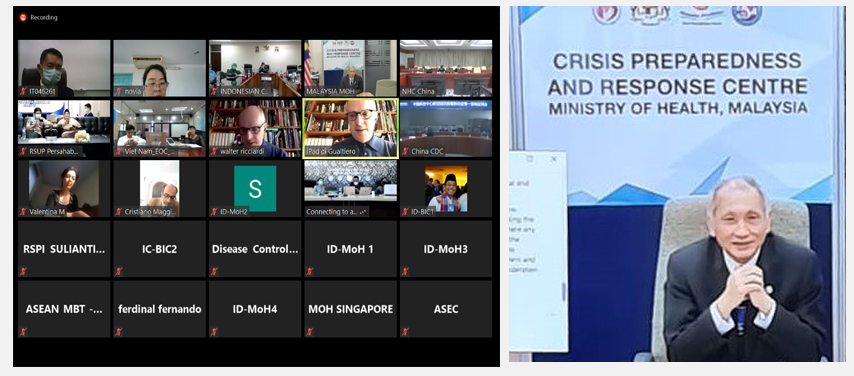Select the Valentina M video tile

(64, 189)
